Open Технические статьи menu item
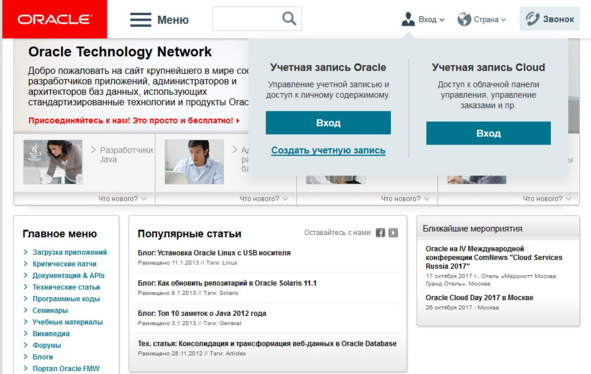The width and height of the screenshot is (591, 374). click(66, 287)
